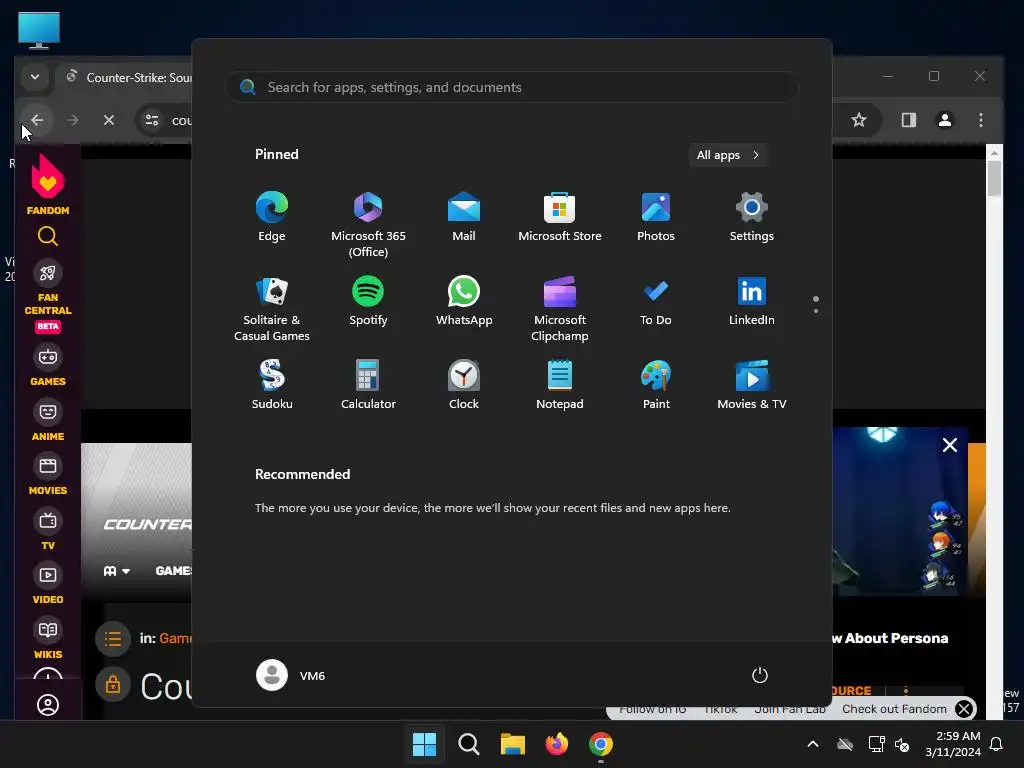1024x768 pixels.
Task: Focus the Start menu search box
Action: [x=511, y=87]
